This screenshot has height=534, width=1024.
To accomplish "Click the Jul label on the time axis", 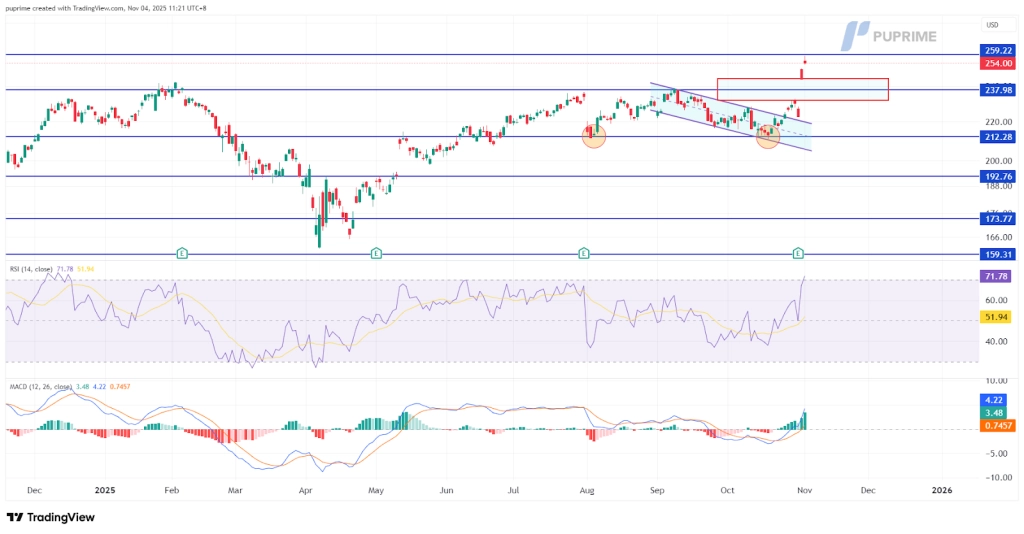I will (514, 490).
